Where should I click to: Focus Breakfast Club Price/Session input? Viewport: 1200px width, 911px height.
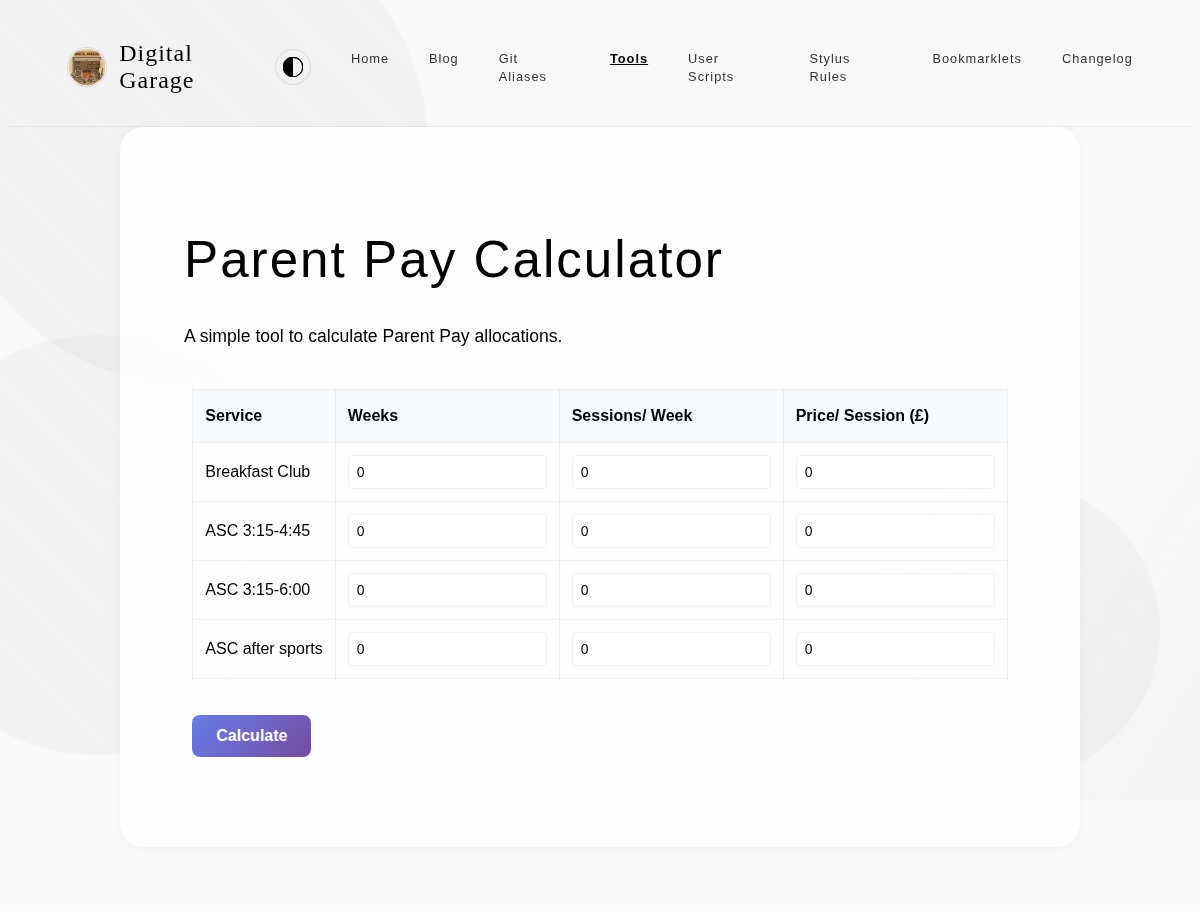[895, 472]
